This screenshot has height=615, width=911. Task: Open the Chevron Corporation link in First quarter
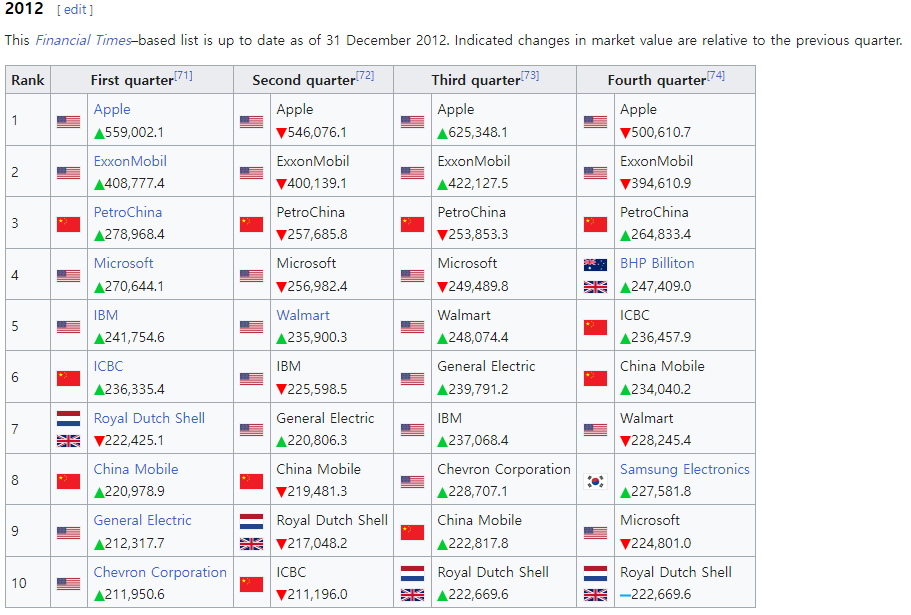coord(160,572)
